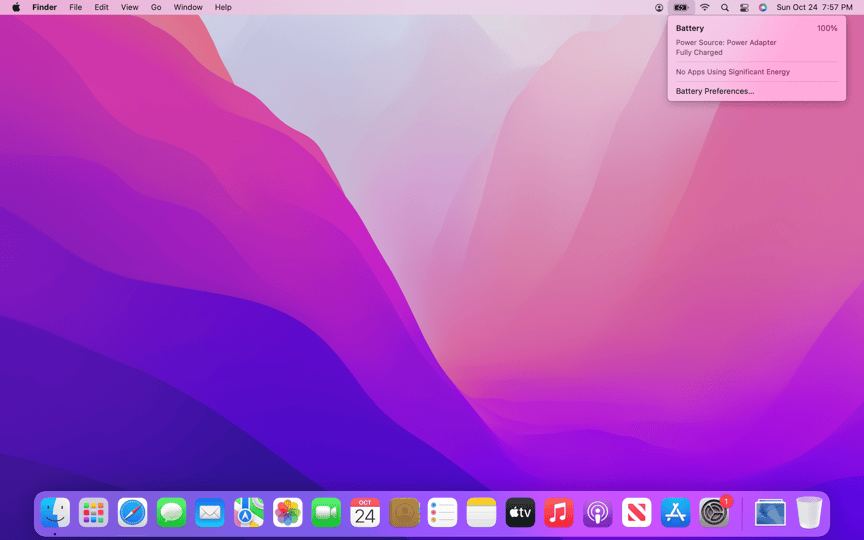
Task: Click the Battery heading in popup
Action: 689,28
